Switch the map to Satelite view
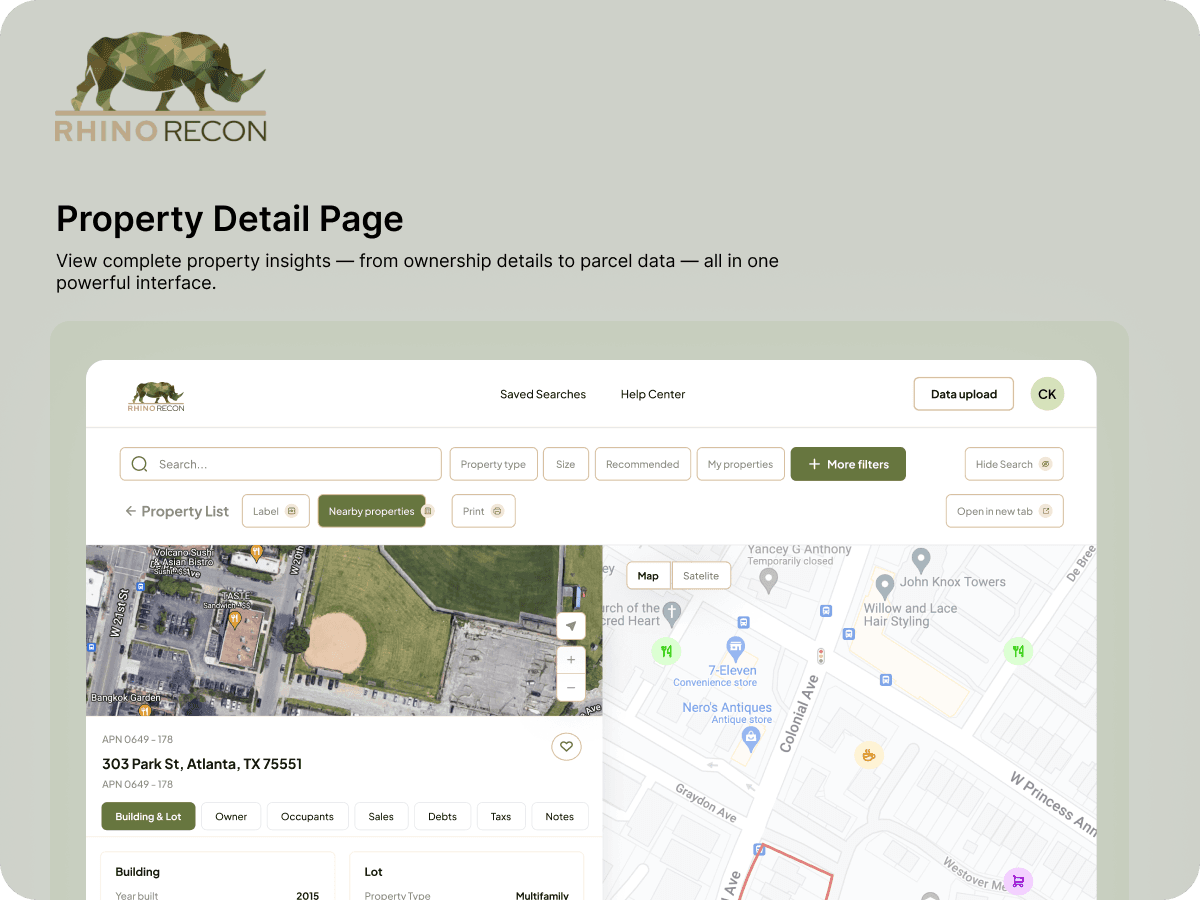This screenshot has height=900, width=1200. tap(701, 576)
